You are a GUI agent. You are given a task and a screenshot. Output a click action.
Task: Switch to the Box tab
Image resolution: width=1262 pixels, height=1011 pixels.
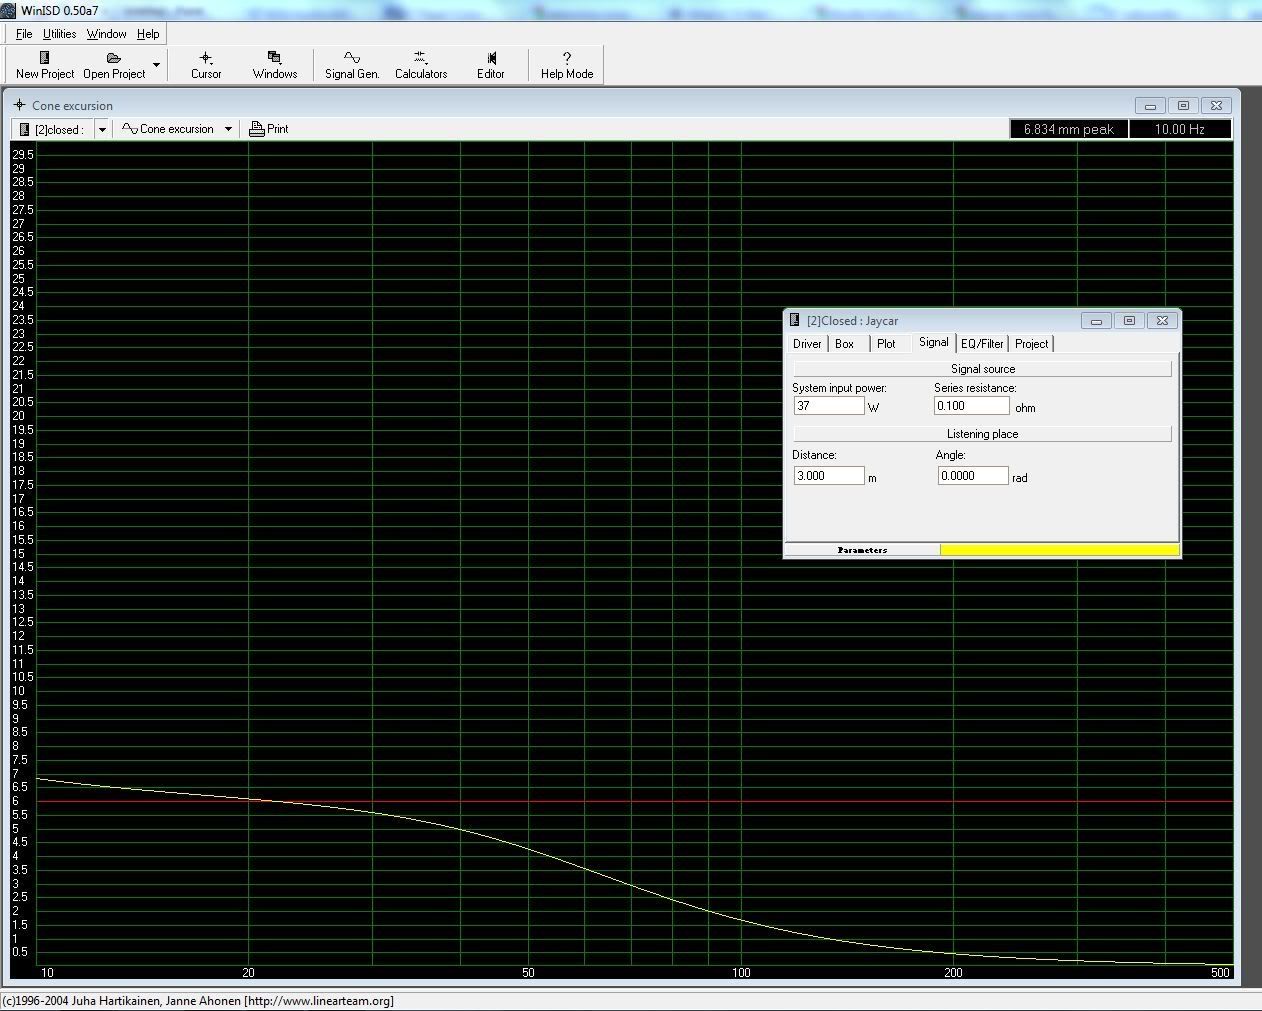click(845, 344)
